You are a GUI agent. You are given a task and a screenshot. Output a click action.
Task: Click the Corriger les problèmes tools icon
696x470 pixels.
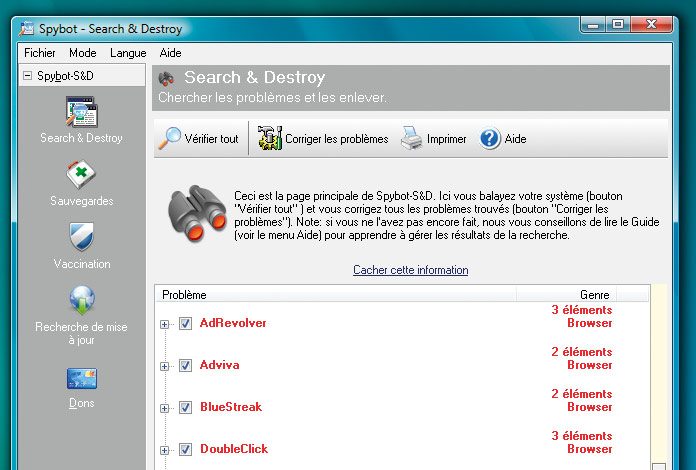[x=270, y=138]
